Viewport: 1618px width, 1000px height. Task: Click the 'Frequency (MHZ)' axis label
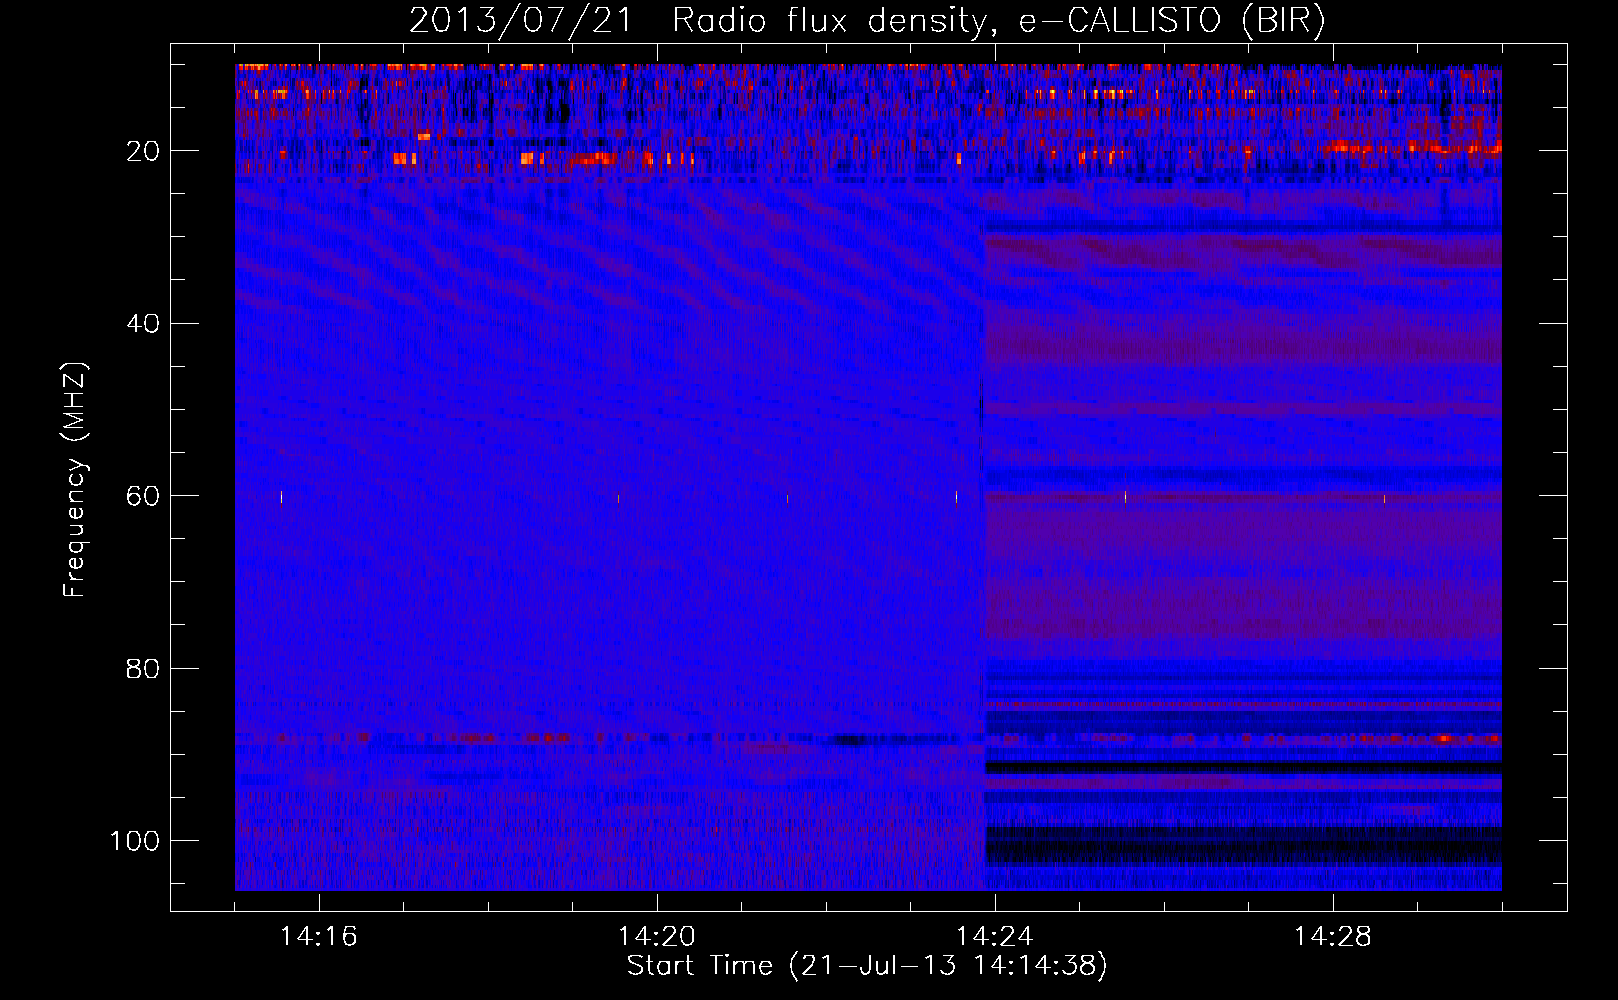[x=75, y=479]
